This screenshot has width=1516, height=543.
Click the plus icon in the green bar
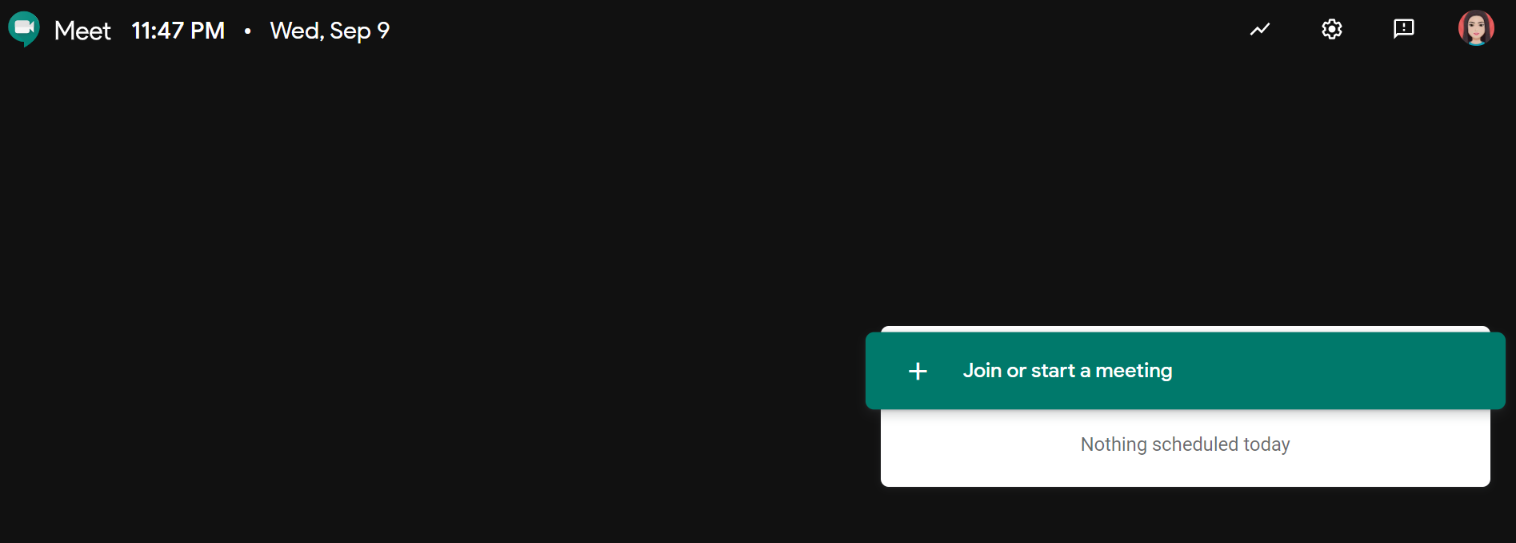(x=918, y=371)
